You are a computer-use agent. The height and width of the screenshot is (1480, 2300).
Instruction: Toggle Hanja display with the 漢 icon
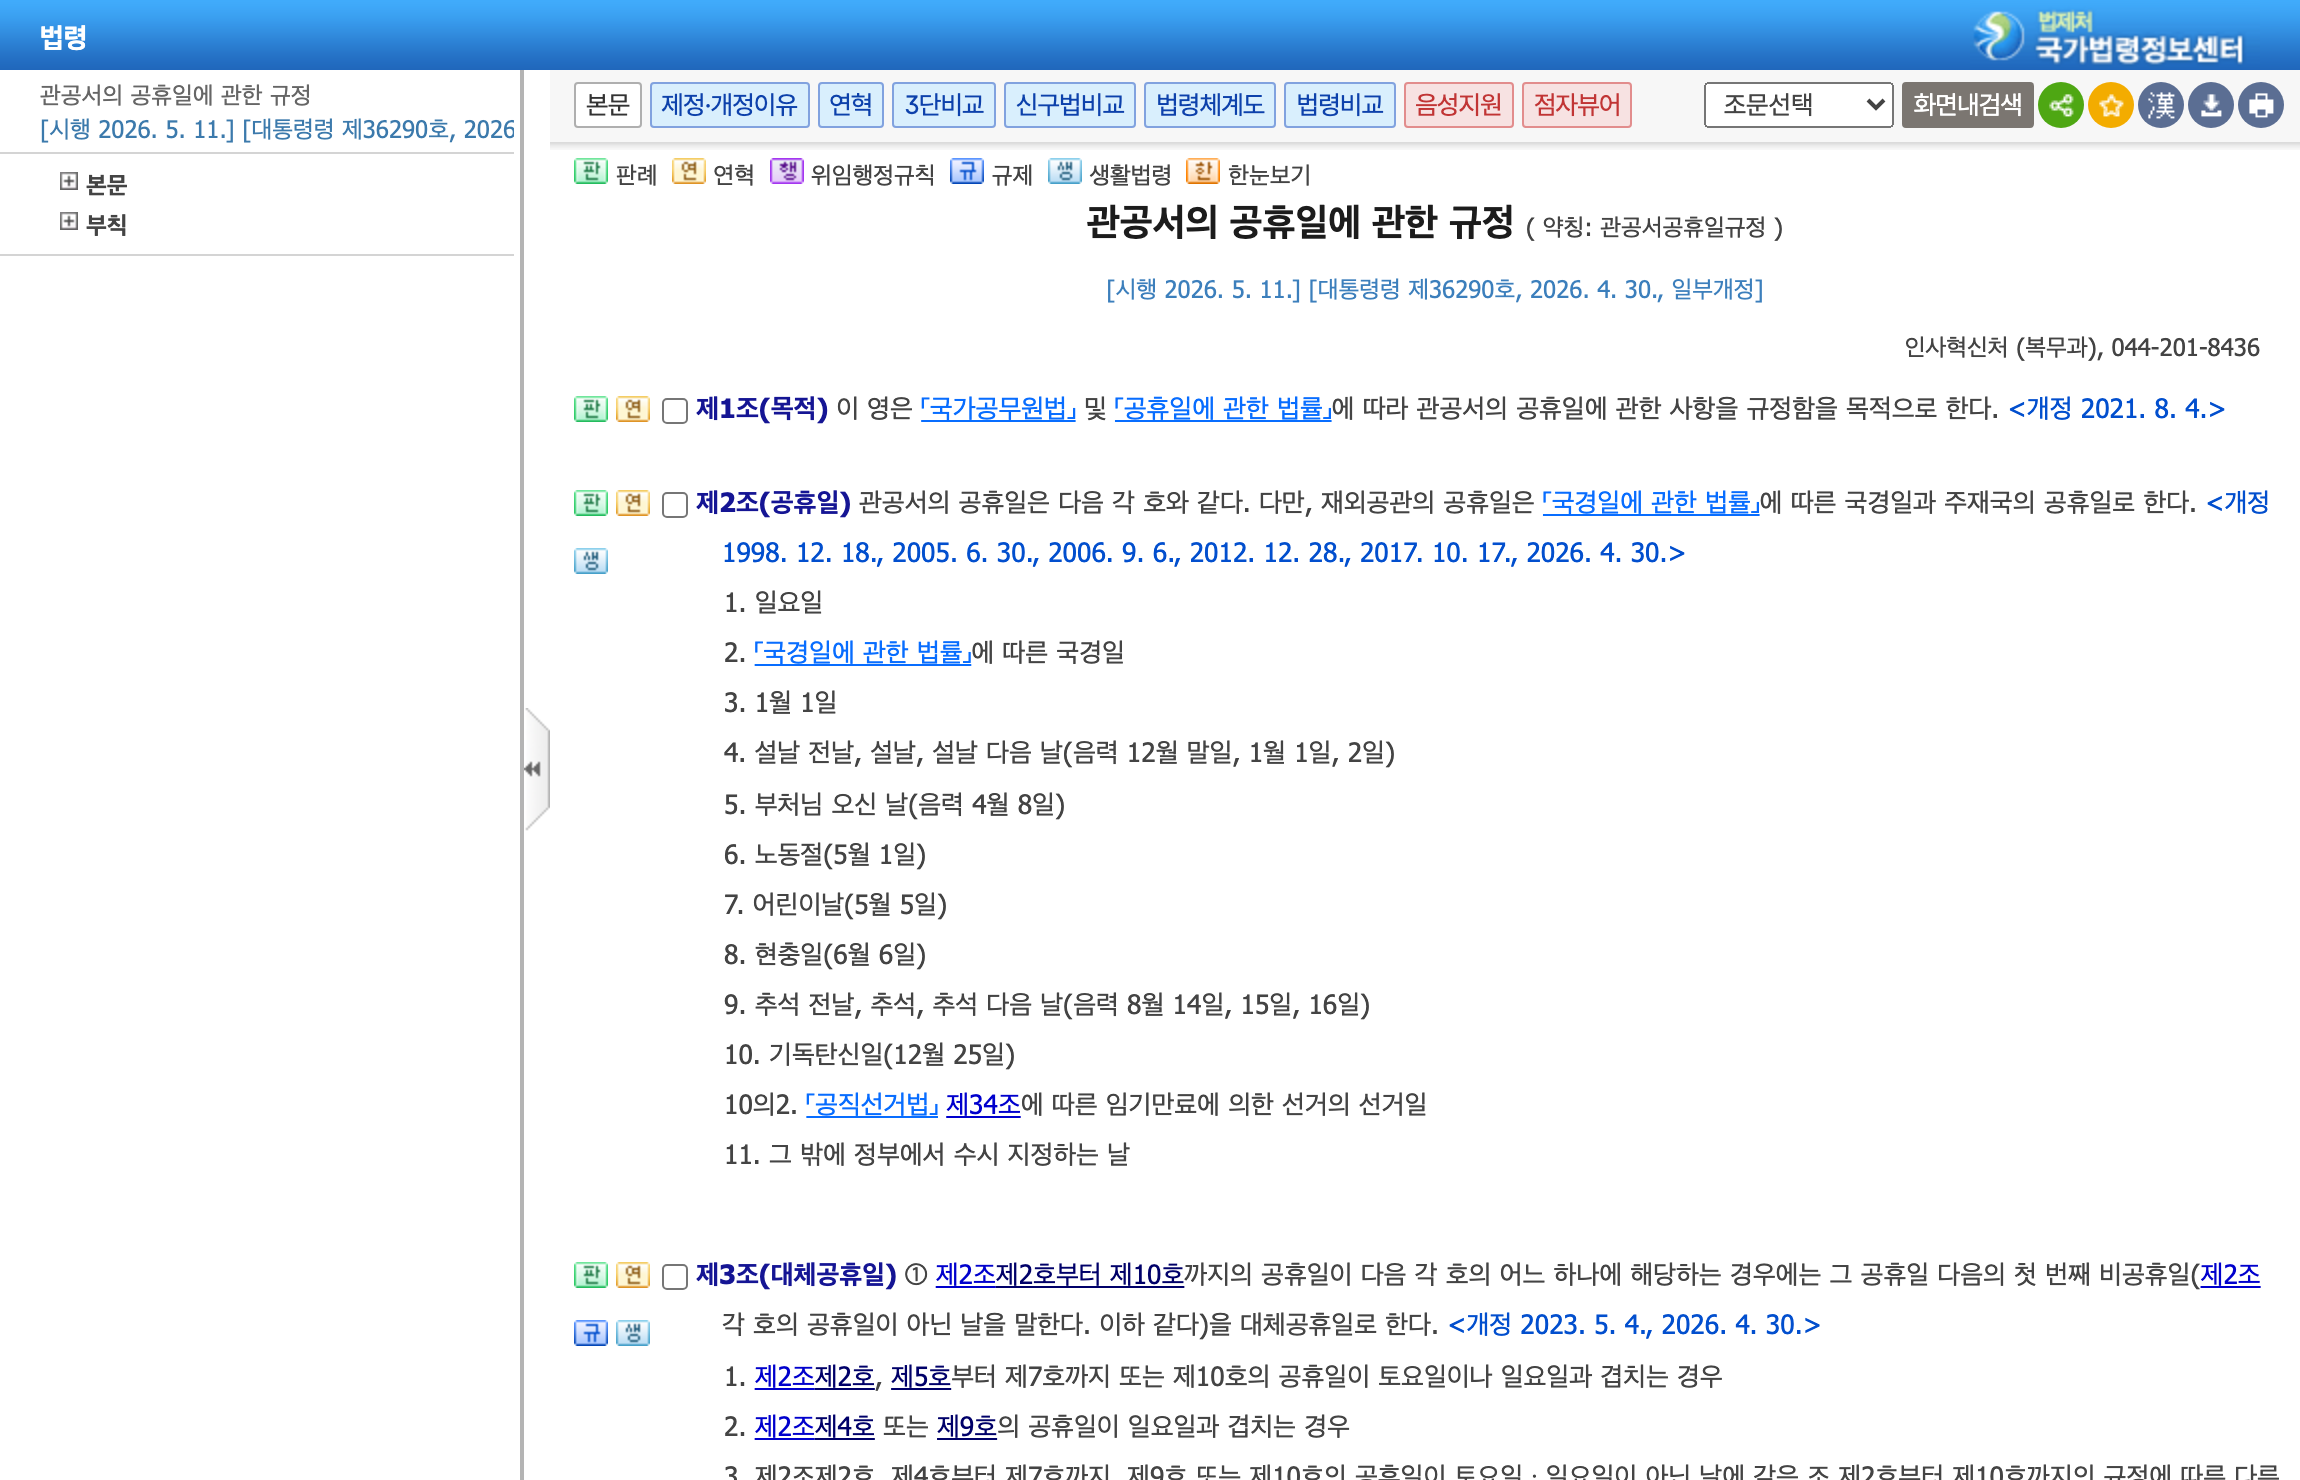tap(2160, 105)
